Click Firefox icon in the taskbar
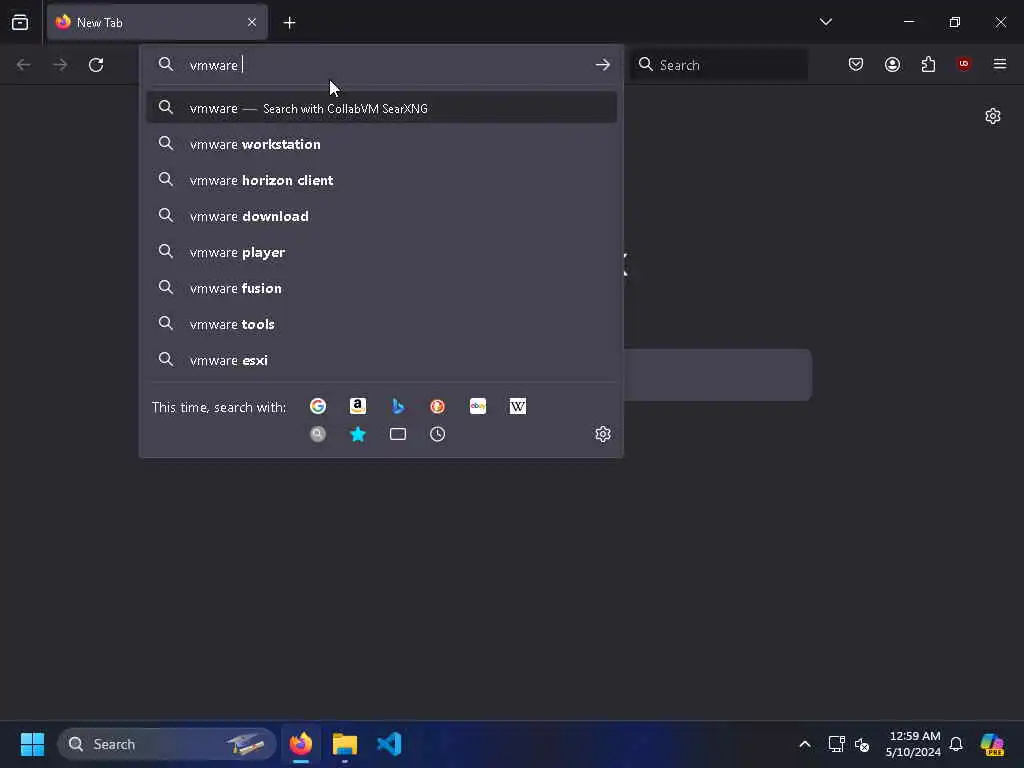The height and width of the screenshot is (768, 1024). click(300, 744)
